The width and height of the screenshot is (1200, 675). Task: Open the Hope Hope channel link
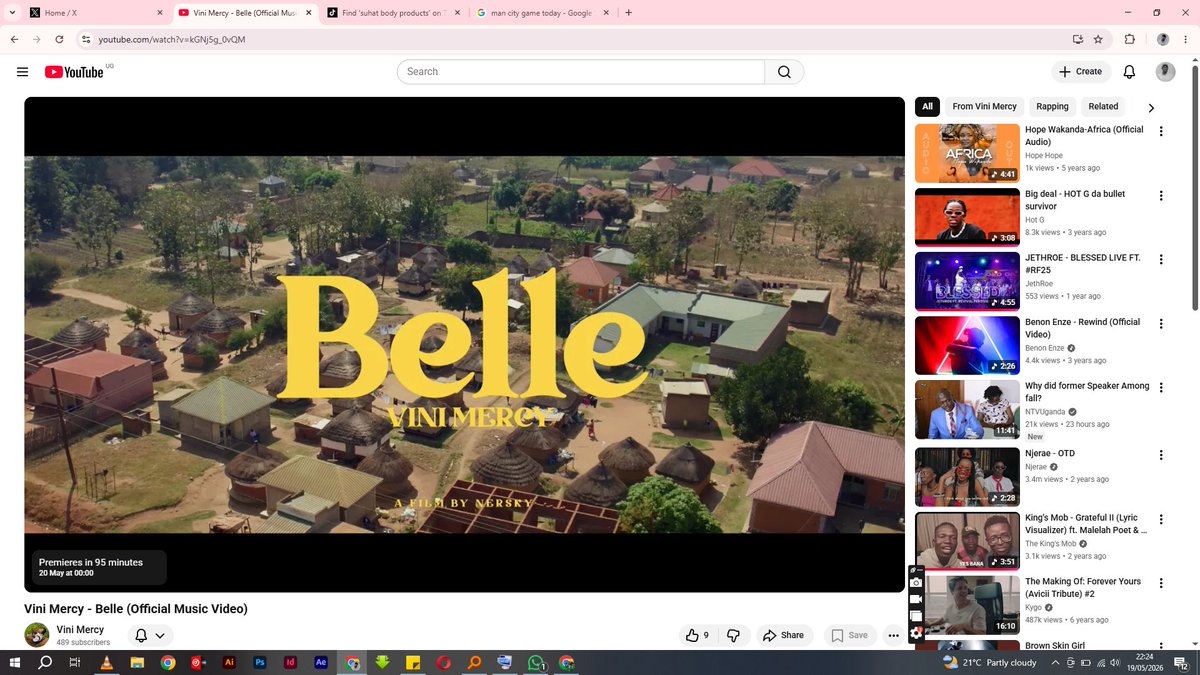[1044, 156]
